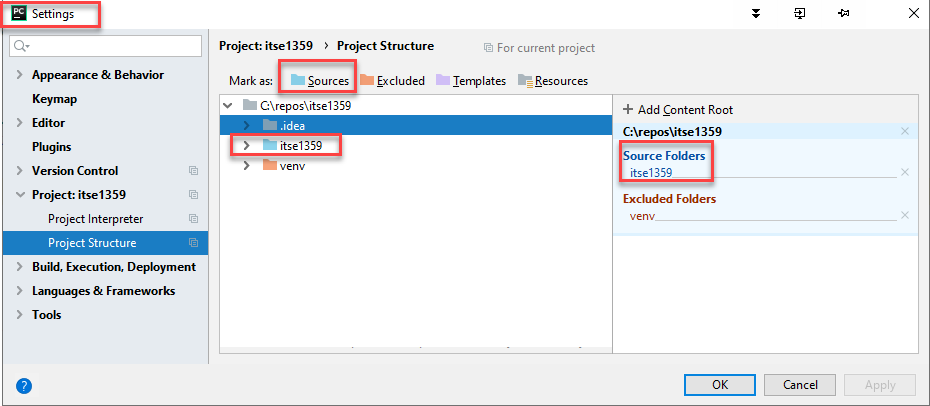930x406 pixels.
Task: Open Keymap settings
Action: point(54,99)
